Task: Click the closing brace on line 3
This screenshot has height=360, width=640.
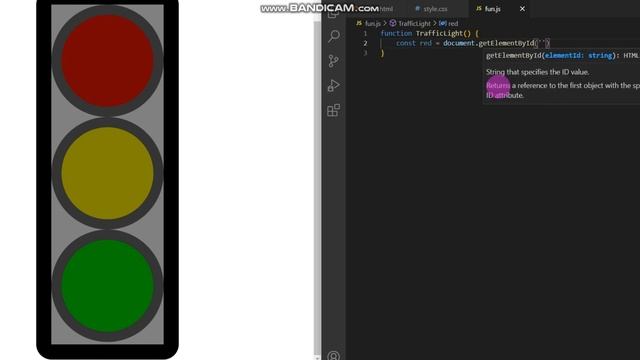Action: pyautogui.click(x=382, y=53)
